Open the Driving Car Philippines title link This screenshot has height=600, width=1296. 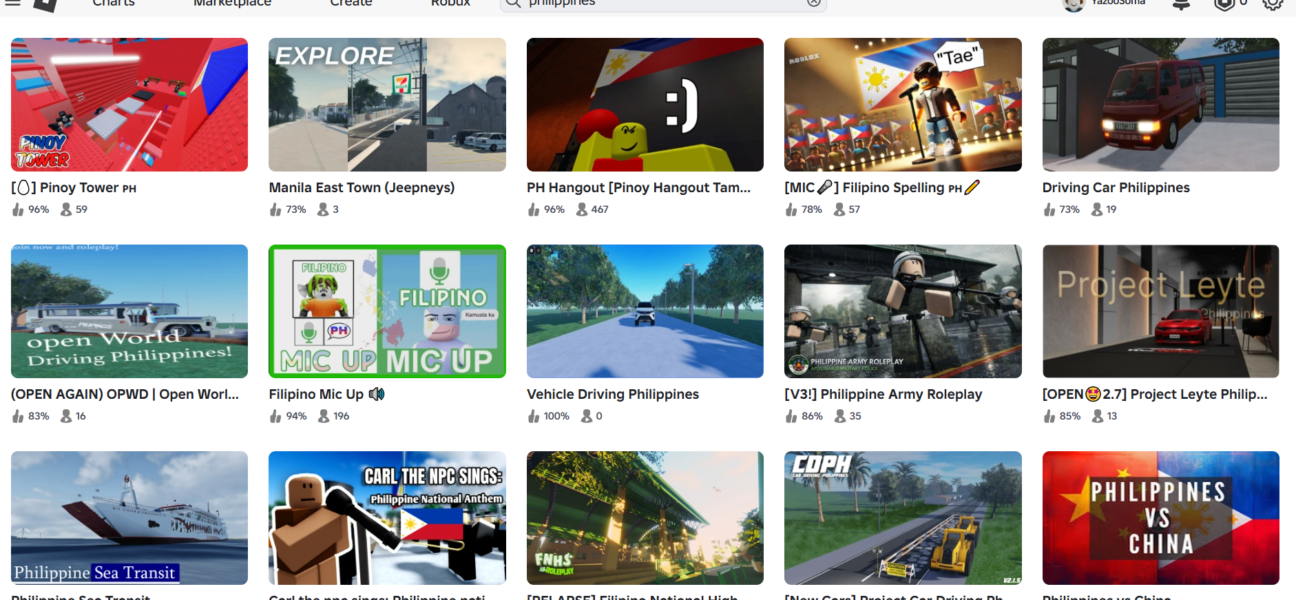click(1115, 188)
